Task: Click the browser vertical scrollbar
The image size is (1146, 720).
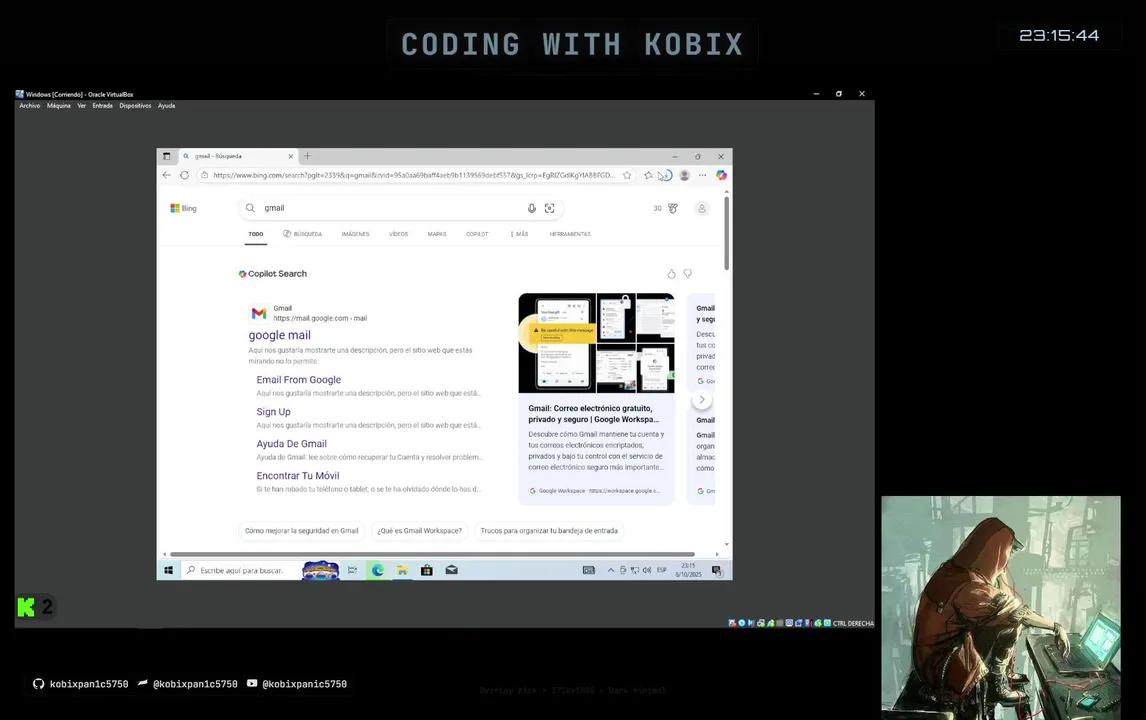Action: (x=726, y=232)
